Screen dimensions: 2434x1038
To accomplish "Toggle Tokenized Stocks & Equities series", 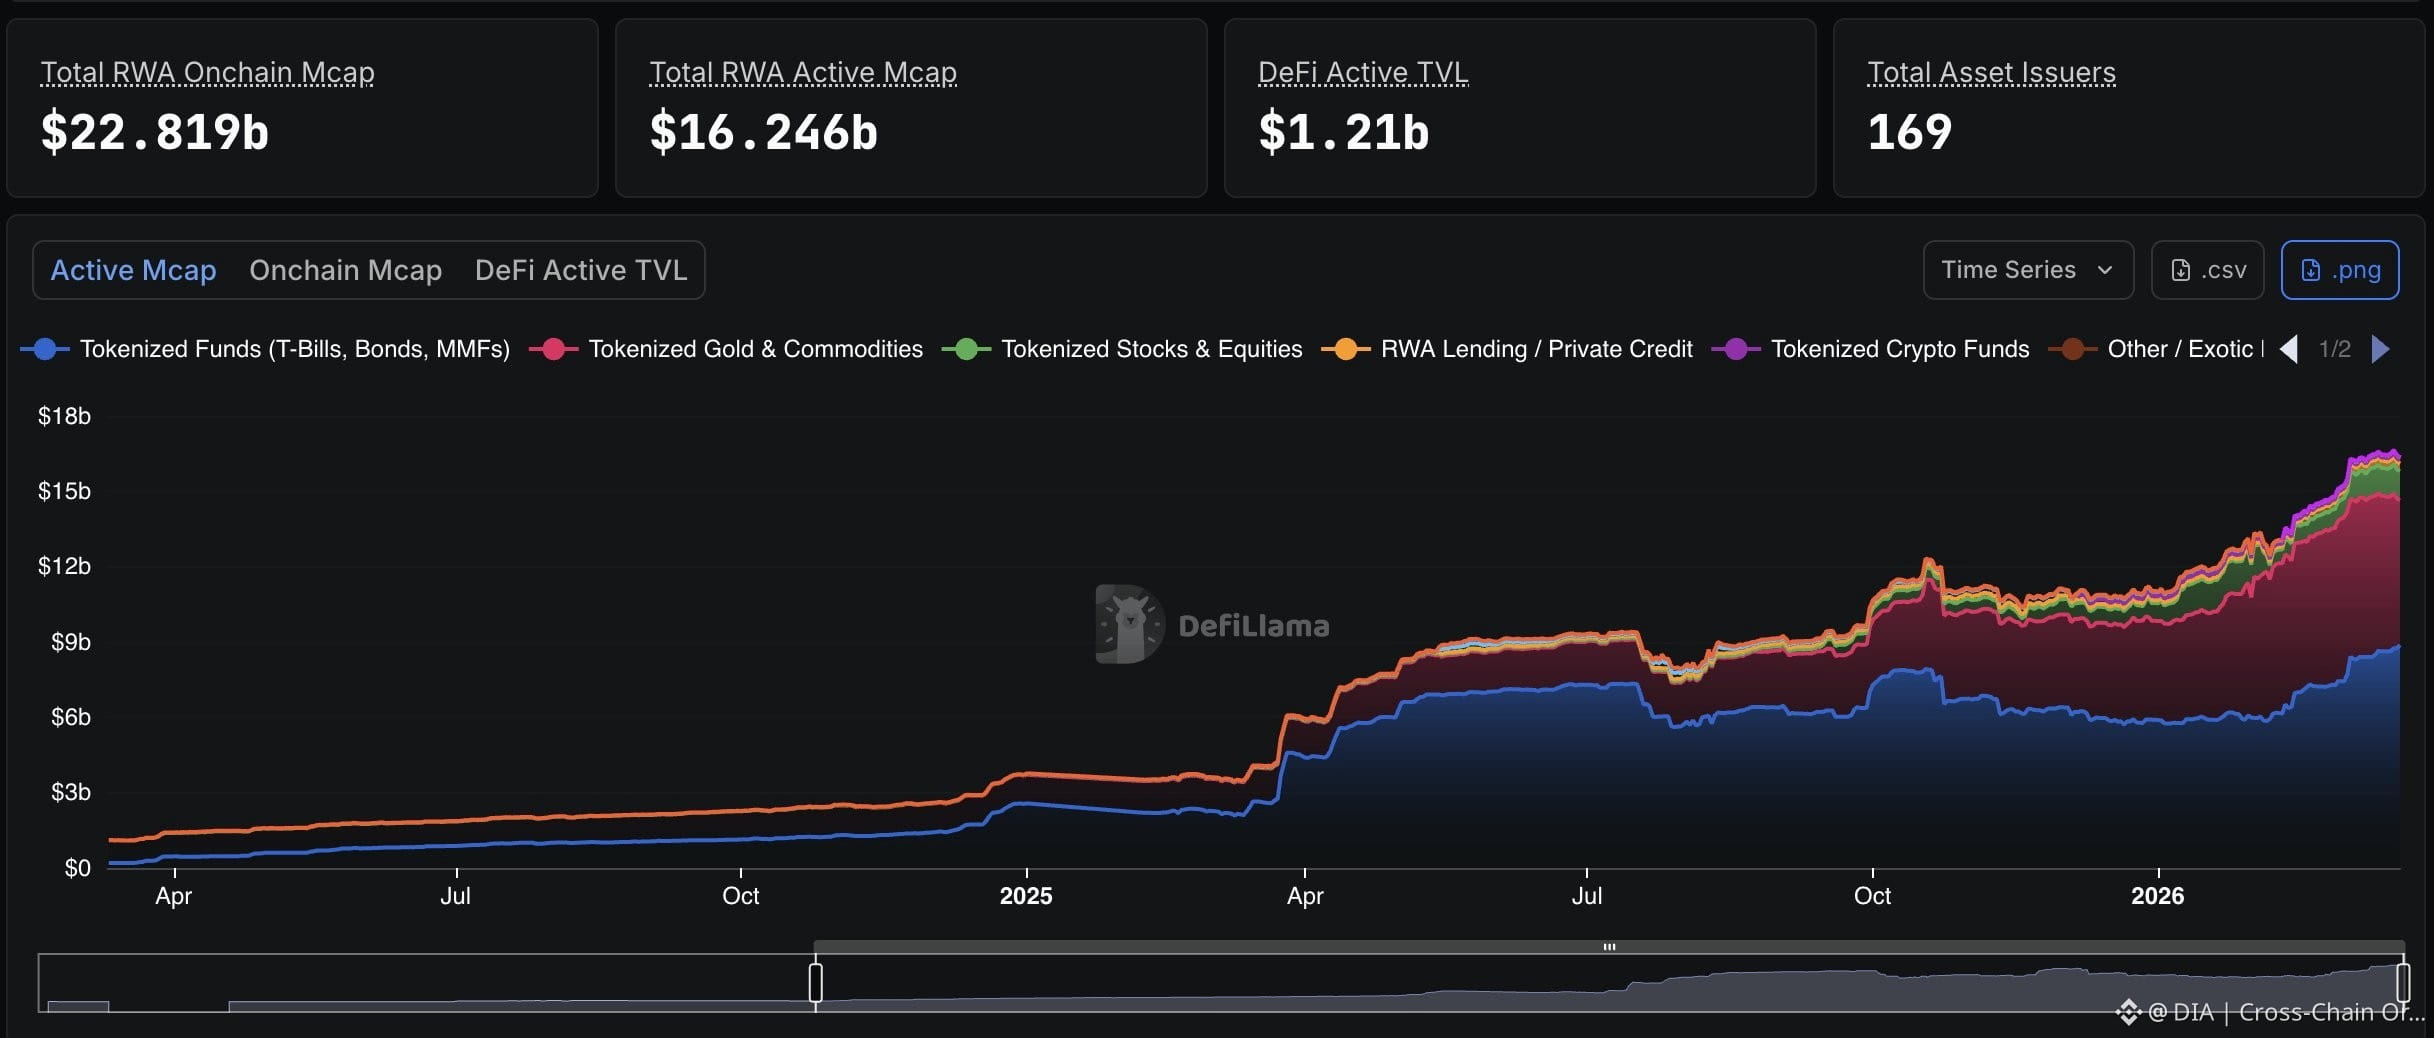I will pos(1122,349).
